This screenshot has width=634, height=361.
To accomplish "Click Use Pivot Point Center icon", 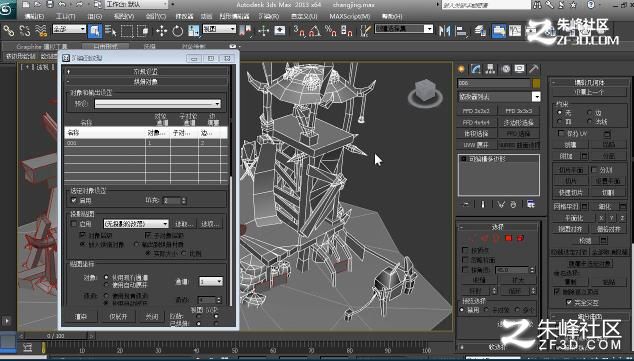I will pyautogui.click(x=245, y=31).
